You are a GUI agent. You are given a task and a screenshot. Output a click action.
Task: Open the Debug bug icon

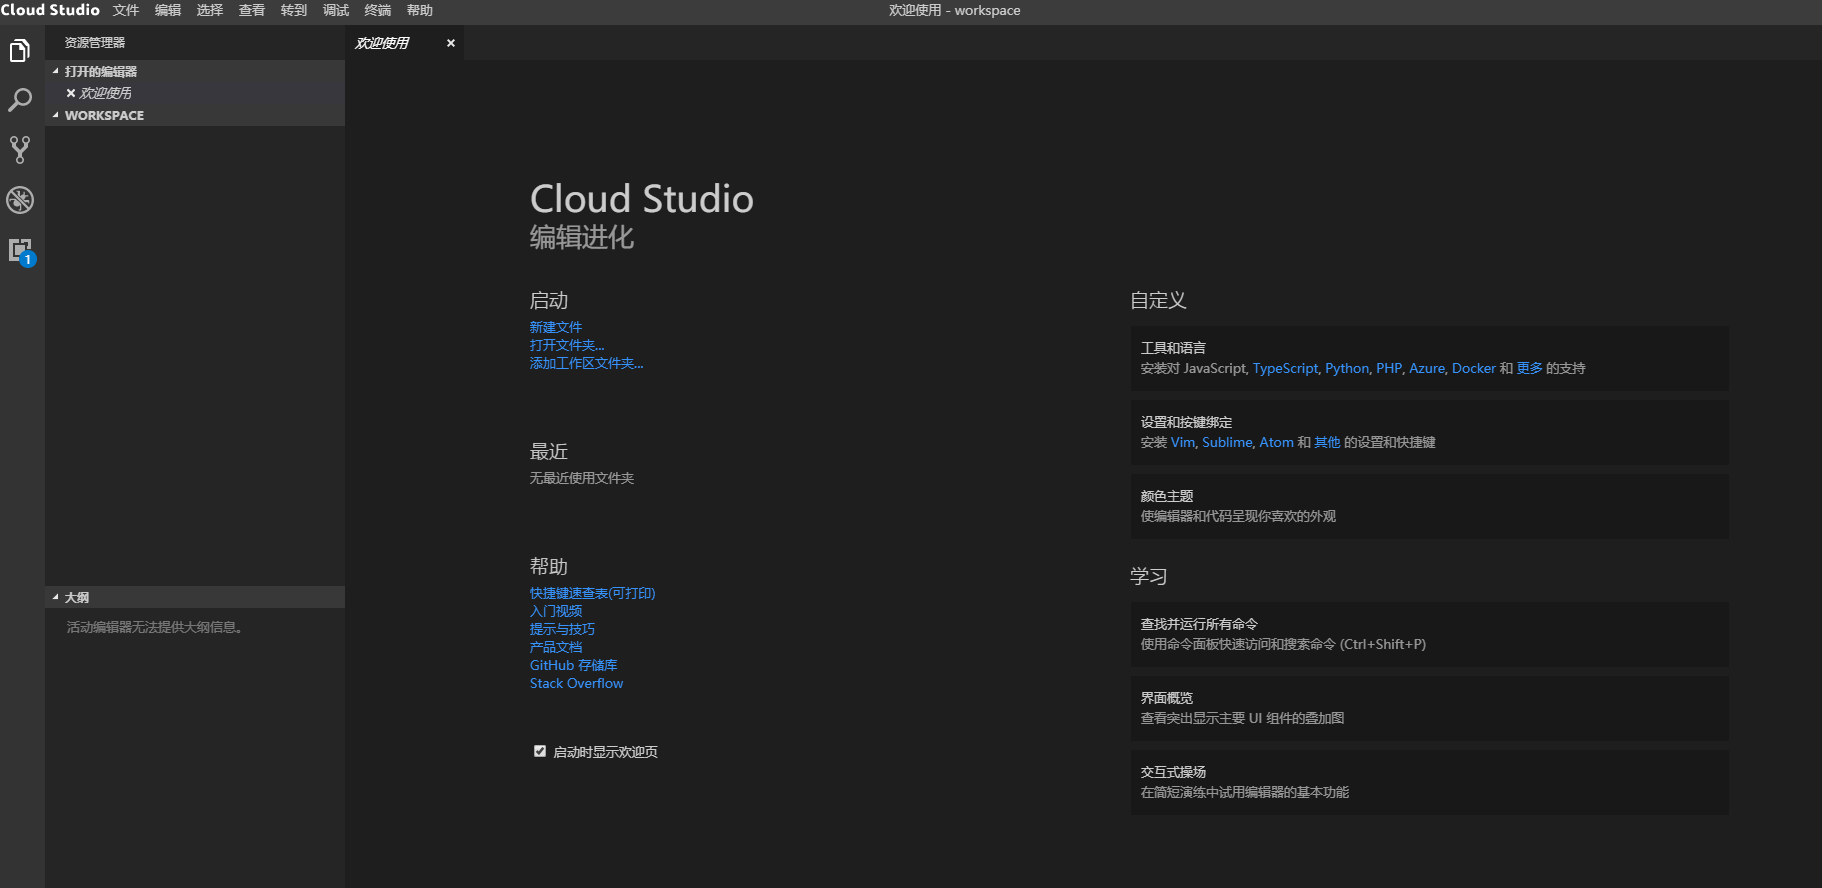[20, 200]
